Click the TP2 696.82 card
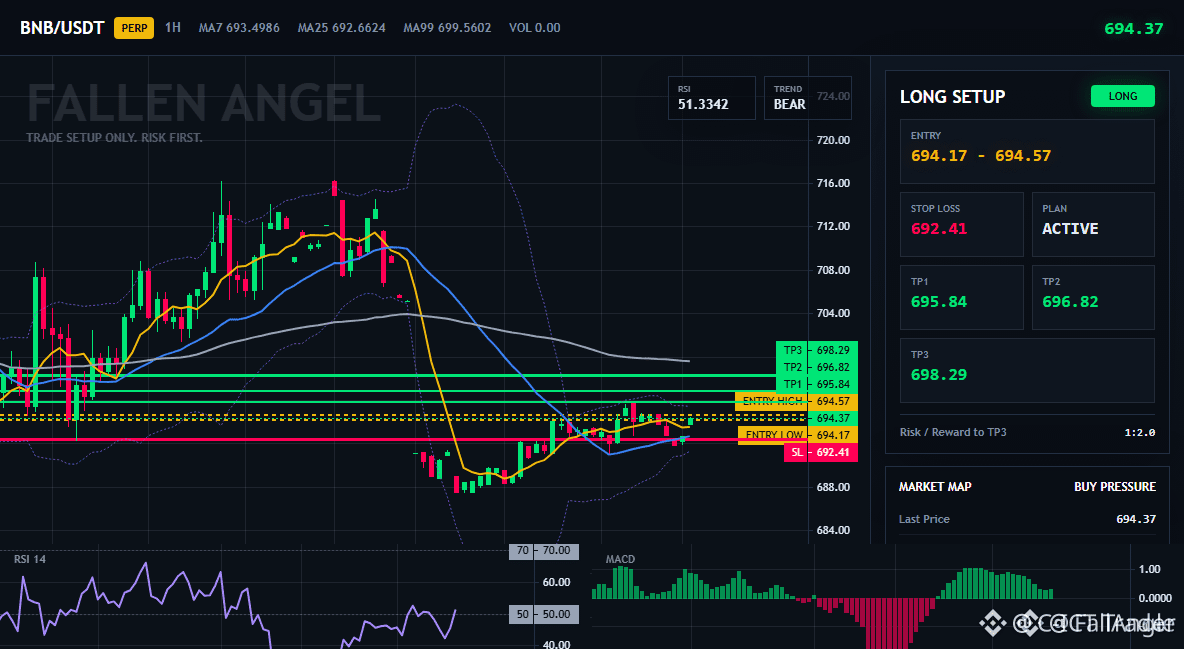This screenshot has width=1184, height=649. click(x=1093, y=297)
